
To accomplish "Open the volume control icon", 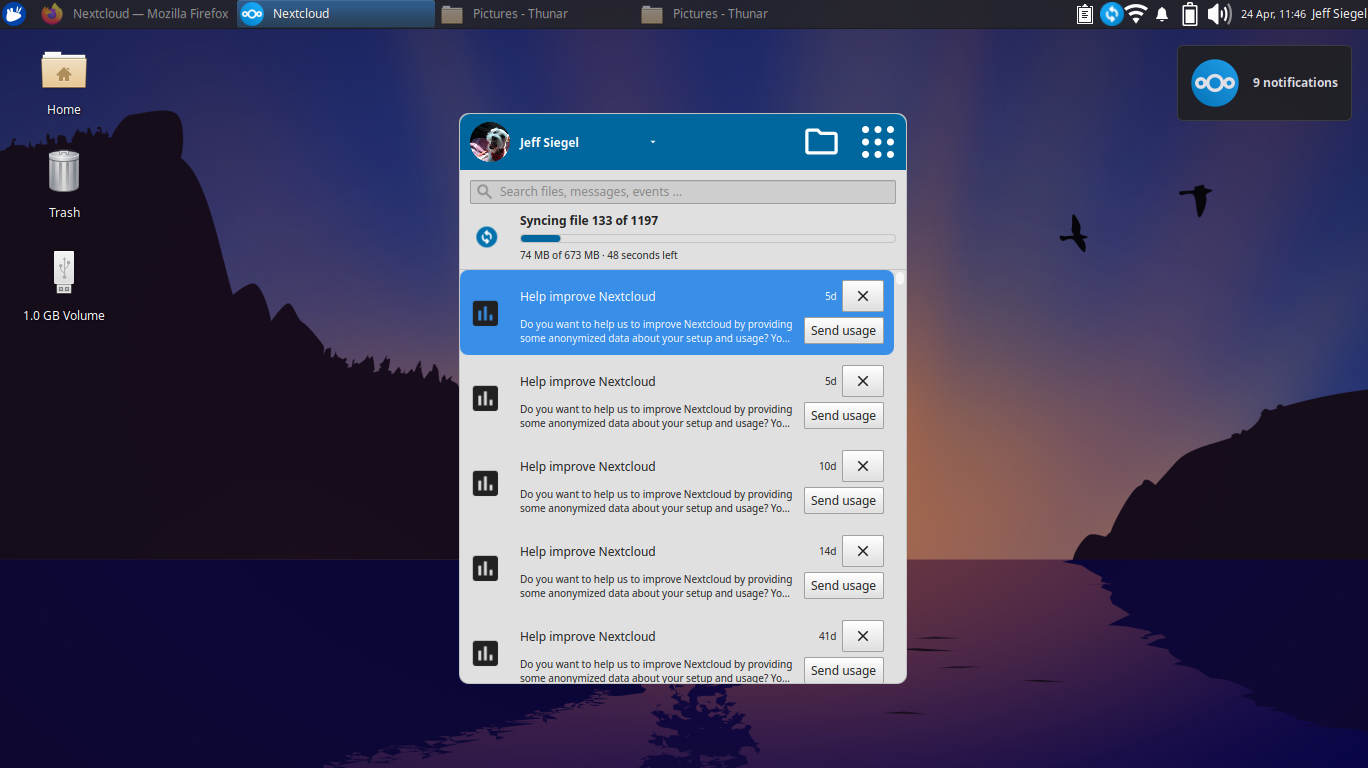I will (1218, 14).
